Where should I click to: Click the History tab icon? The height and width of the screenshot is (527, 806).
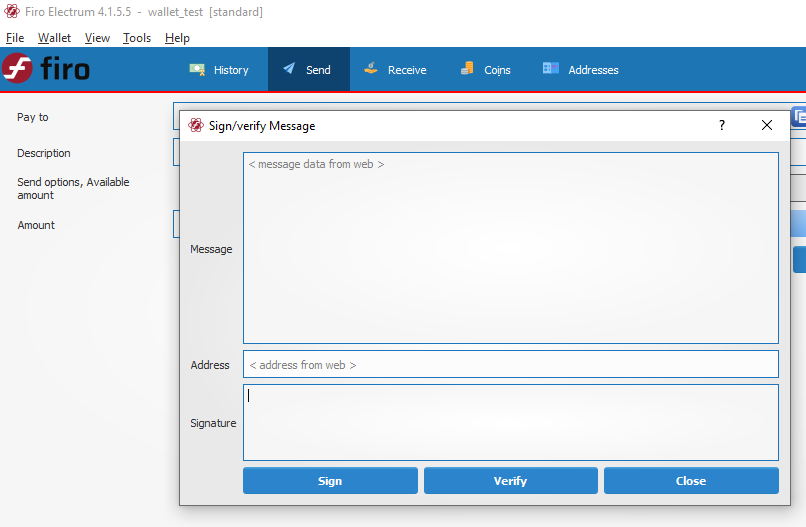point(197,70)
